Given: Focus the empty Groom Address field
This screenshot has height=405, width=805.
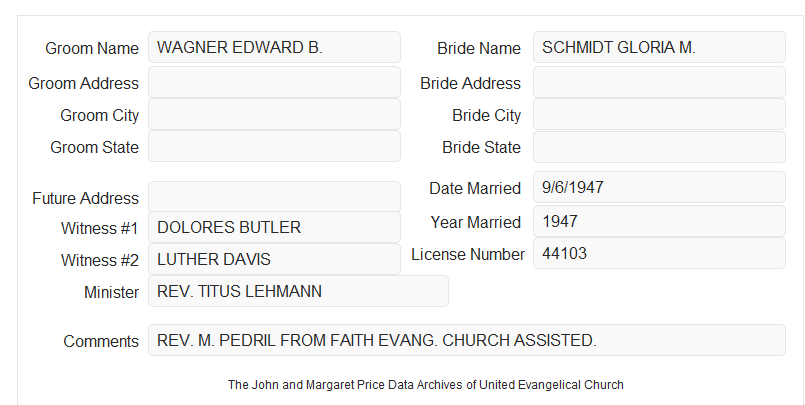Looking at the screenshot, I should tap(274, 82).
